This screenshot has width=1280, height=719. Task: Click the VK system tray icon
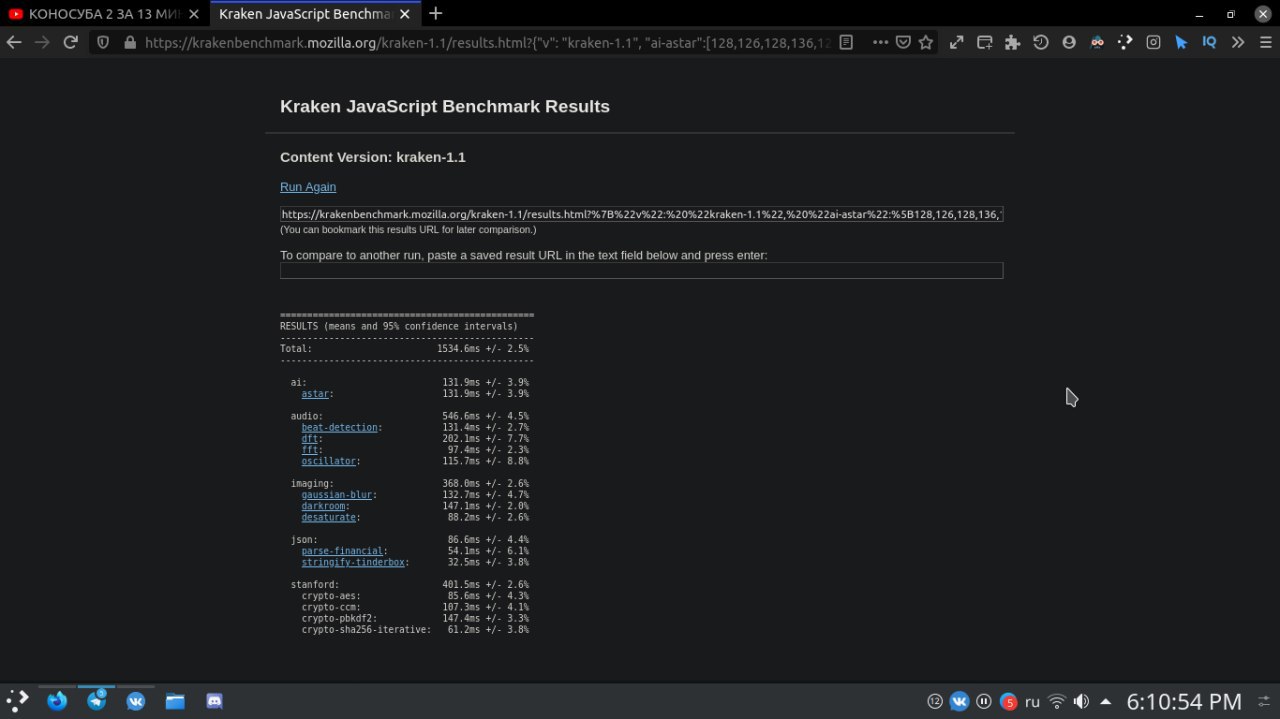(959, 701)
